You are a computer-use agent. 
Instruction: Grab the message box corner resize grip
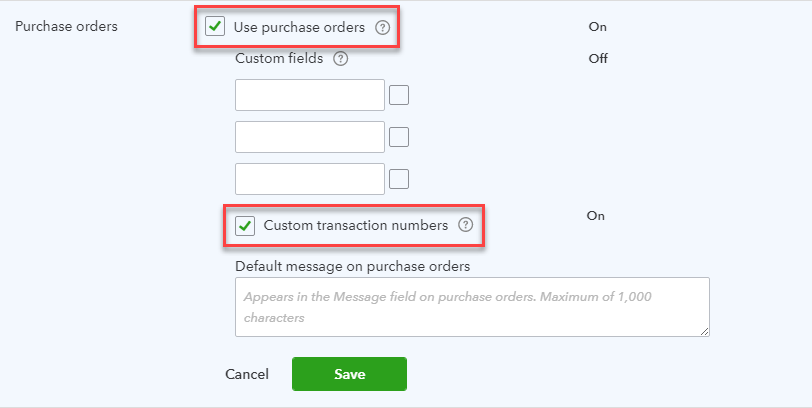pos(705,332)
